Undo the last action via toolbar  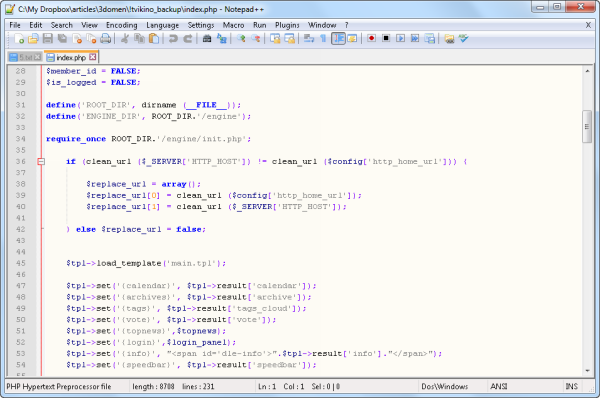pos(173,38)
